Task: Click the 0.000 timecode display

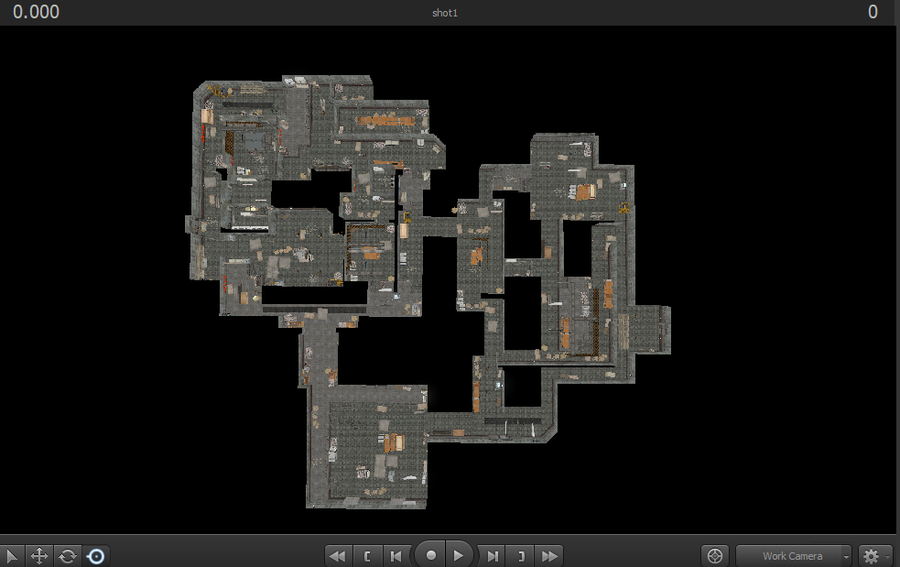Action: coord(36,12)
